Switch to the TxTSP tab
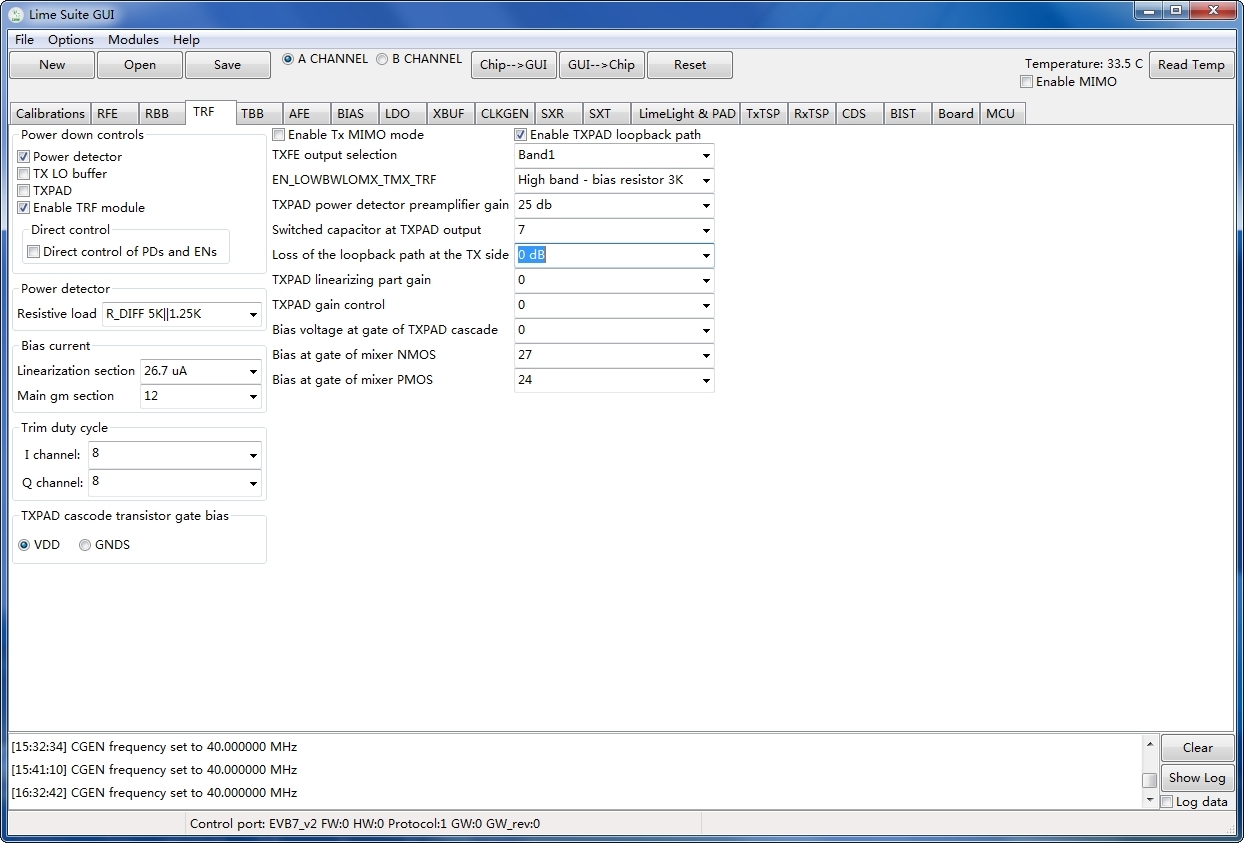Screen dimensions: 1244x843 [x=763, y=114]
